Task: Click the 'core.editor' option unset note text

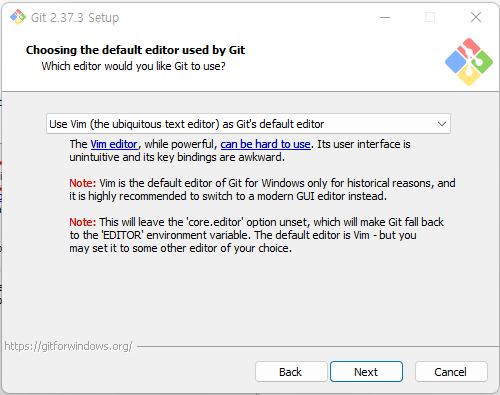Action: [x=257, y=235]
